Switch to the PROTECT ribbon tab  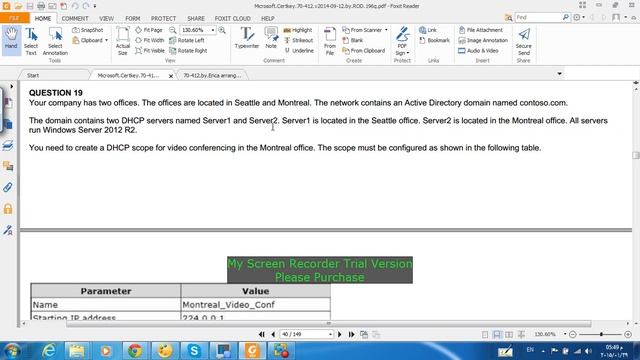coord(163,18)
